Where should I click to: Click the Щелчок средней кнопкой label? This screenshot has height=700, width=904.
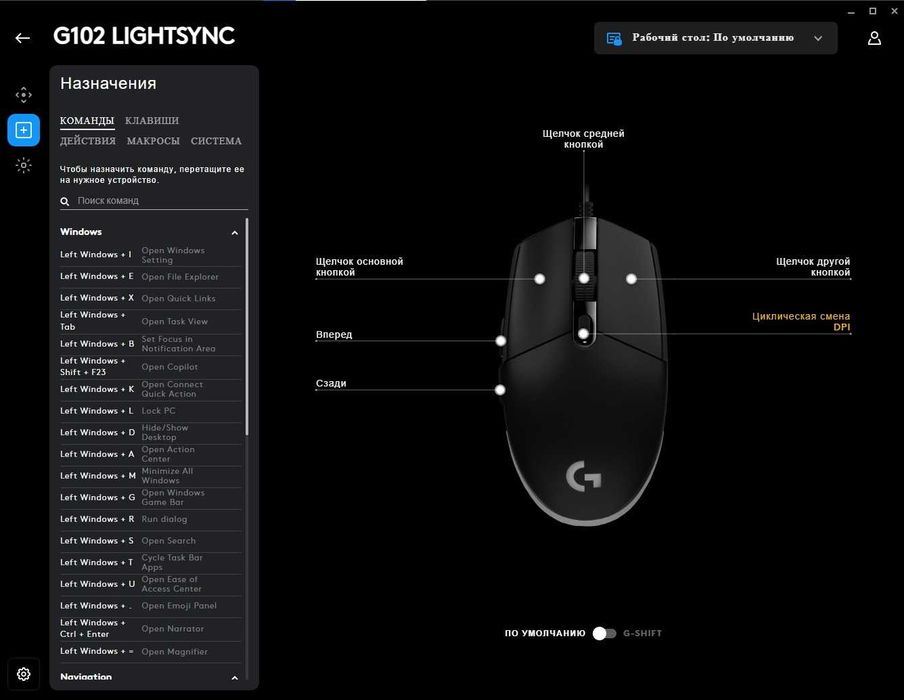tap(583, 139)
